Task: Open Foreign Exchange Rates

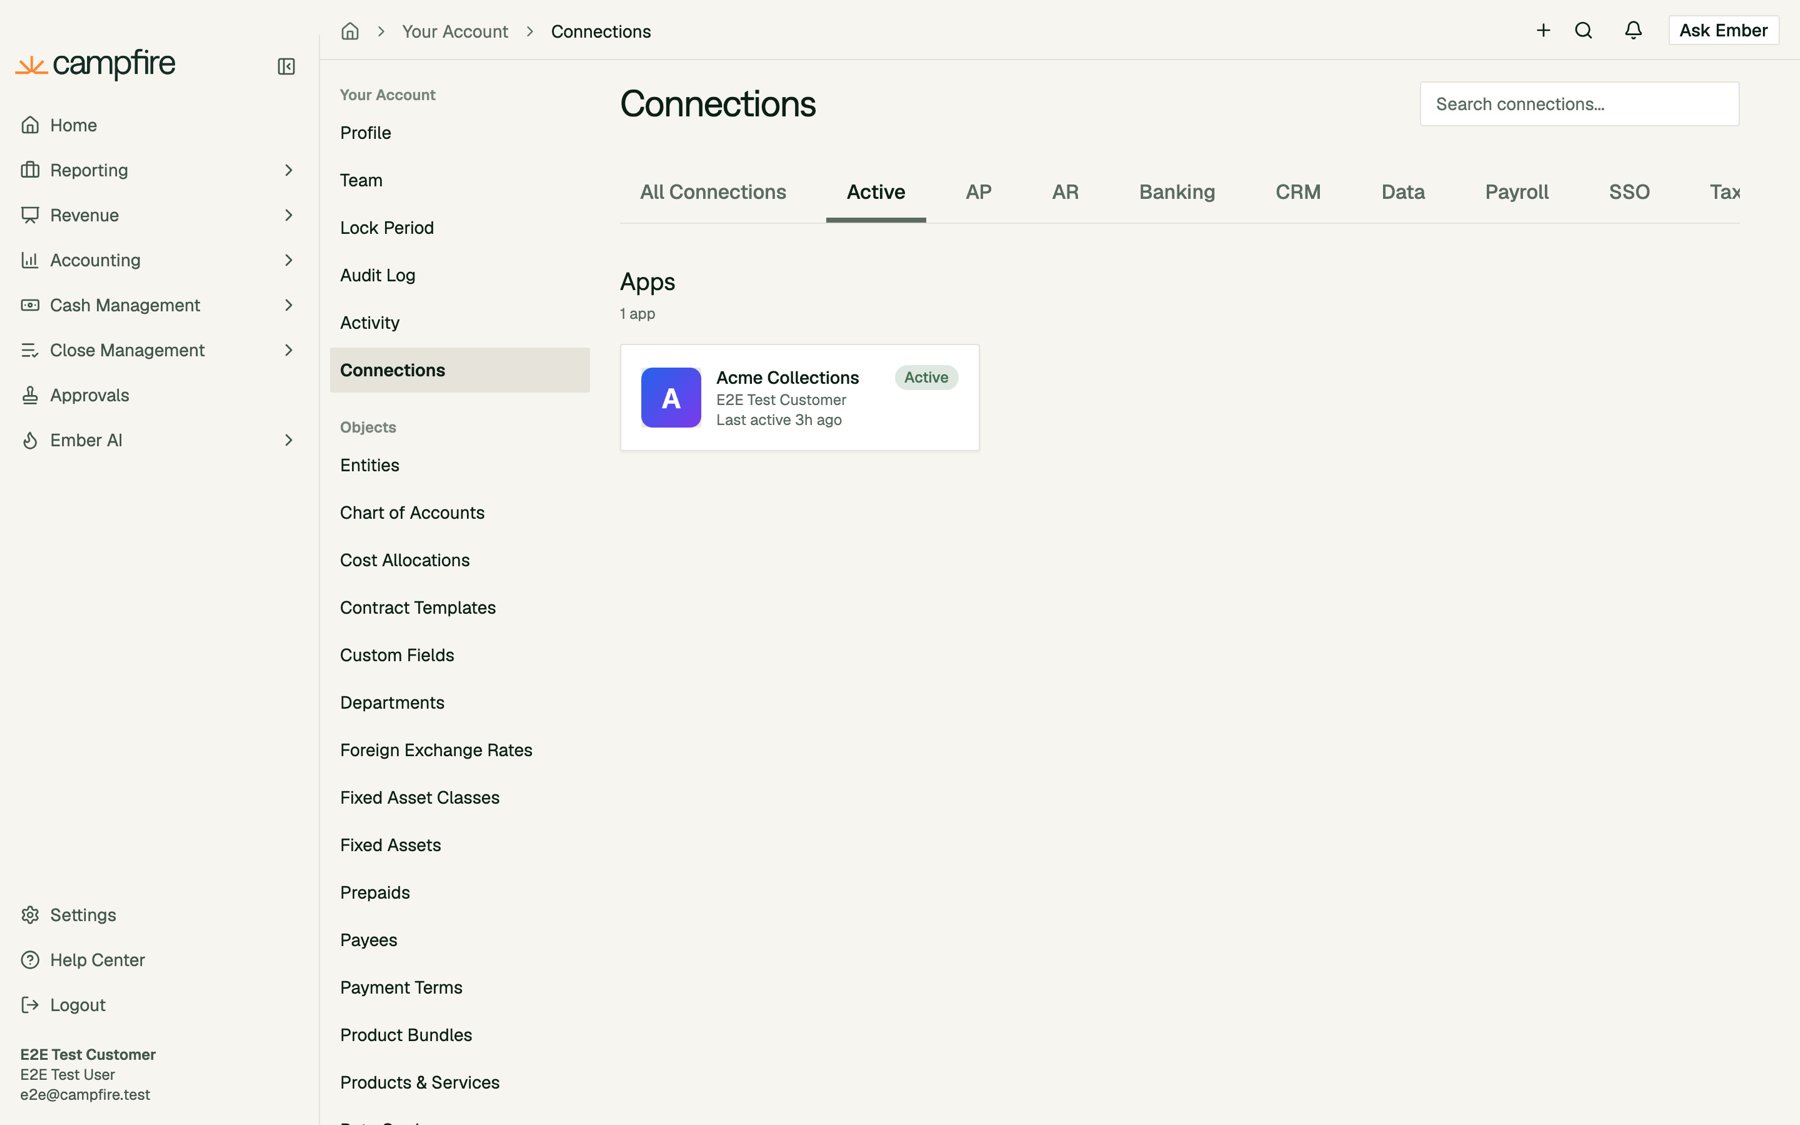Action: 460,750
